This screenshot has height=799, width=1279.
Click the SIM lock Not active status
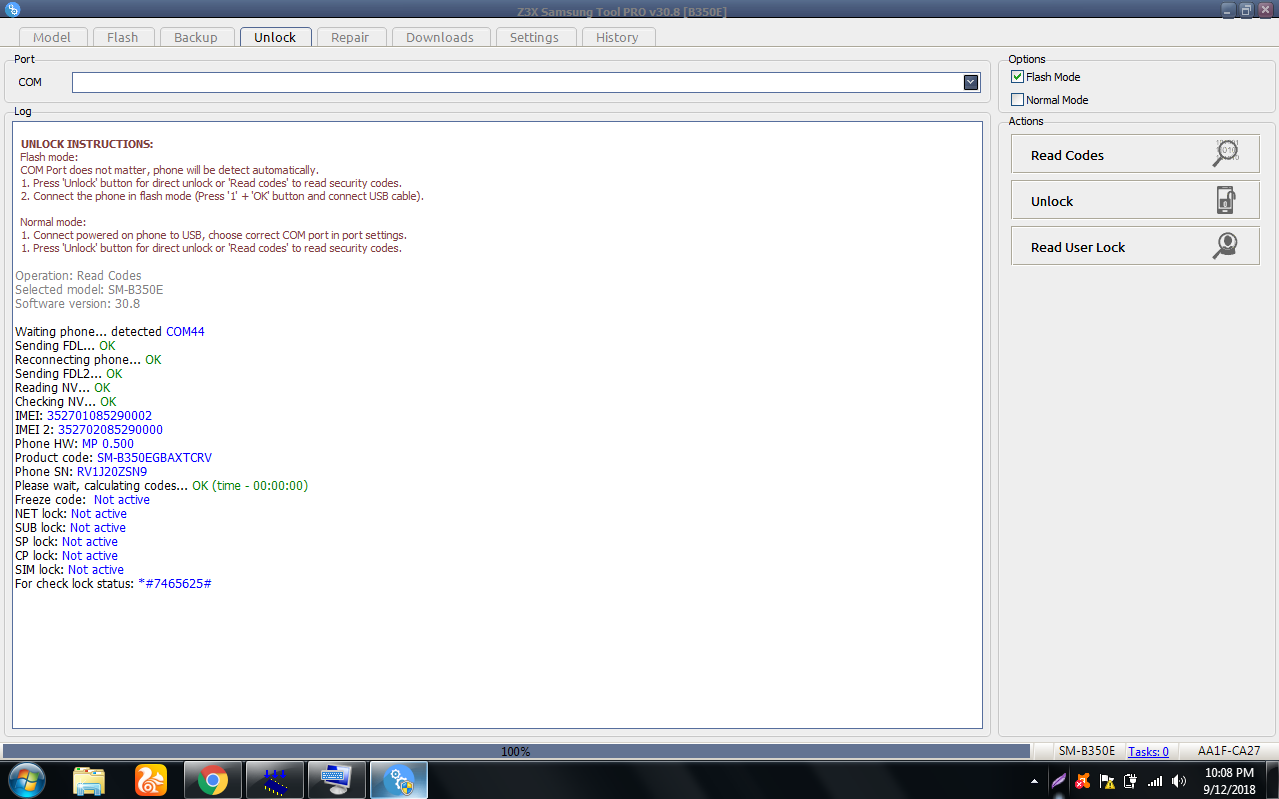96,569
